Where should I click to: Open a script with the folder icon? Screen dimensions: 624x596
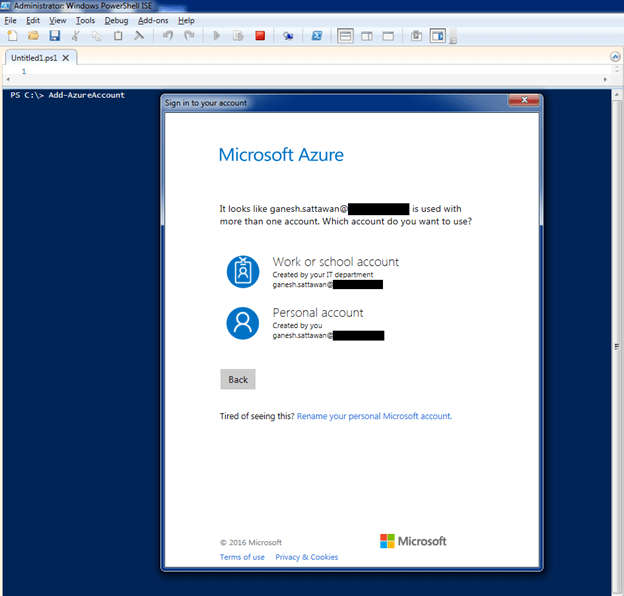(33, 36)
